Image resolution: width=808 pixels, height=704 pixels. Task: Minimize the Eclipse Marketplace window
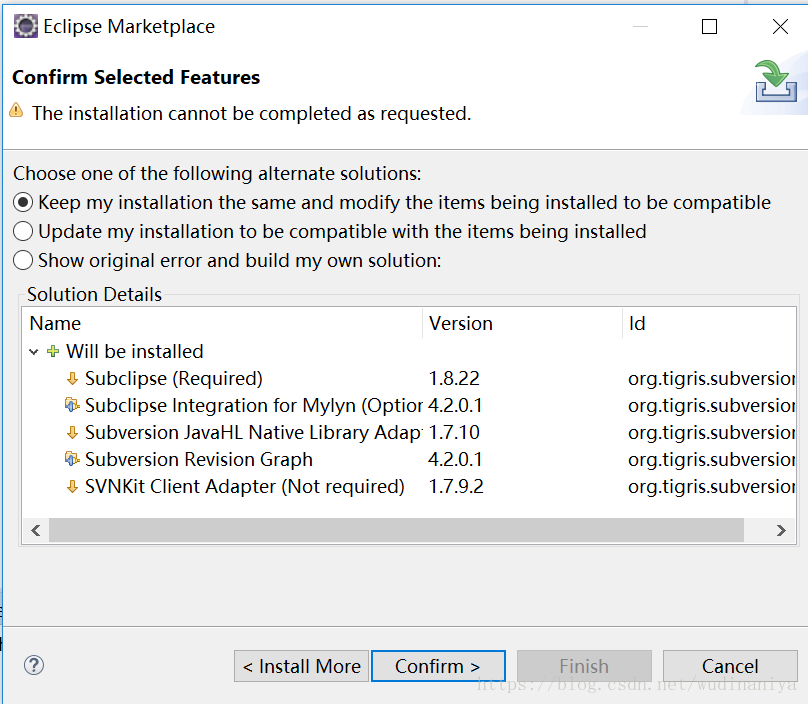[x=640, y=26]
